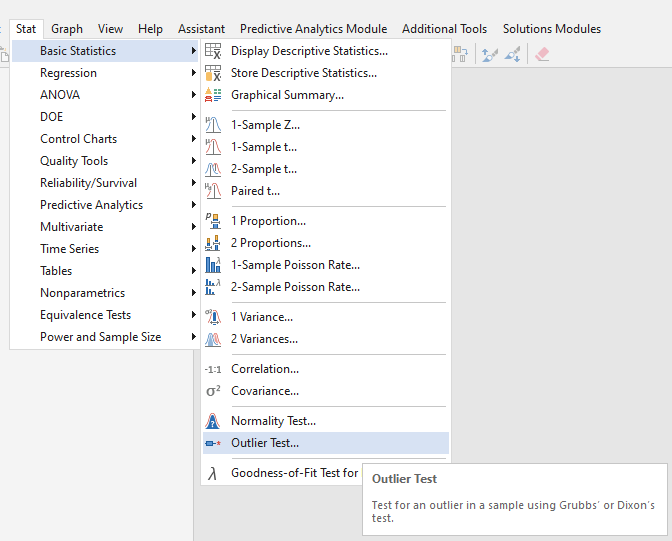The height and width of the screenshot is (541, 672).
Task: Expand the Basic Statistics submenu arrow
Action: coord(194,51)
